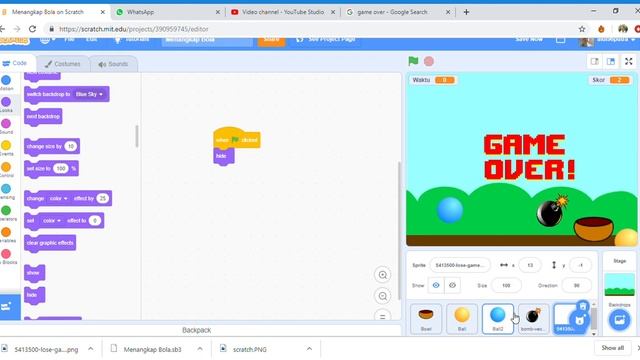Open the account username dropdown menu
640x360 pixels.
pyautogui.click(x=608, y=39)
